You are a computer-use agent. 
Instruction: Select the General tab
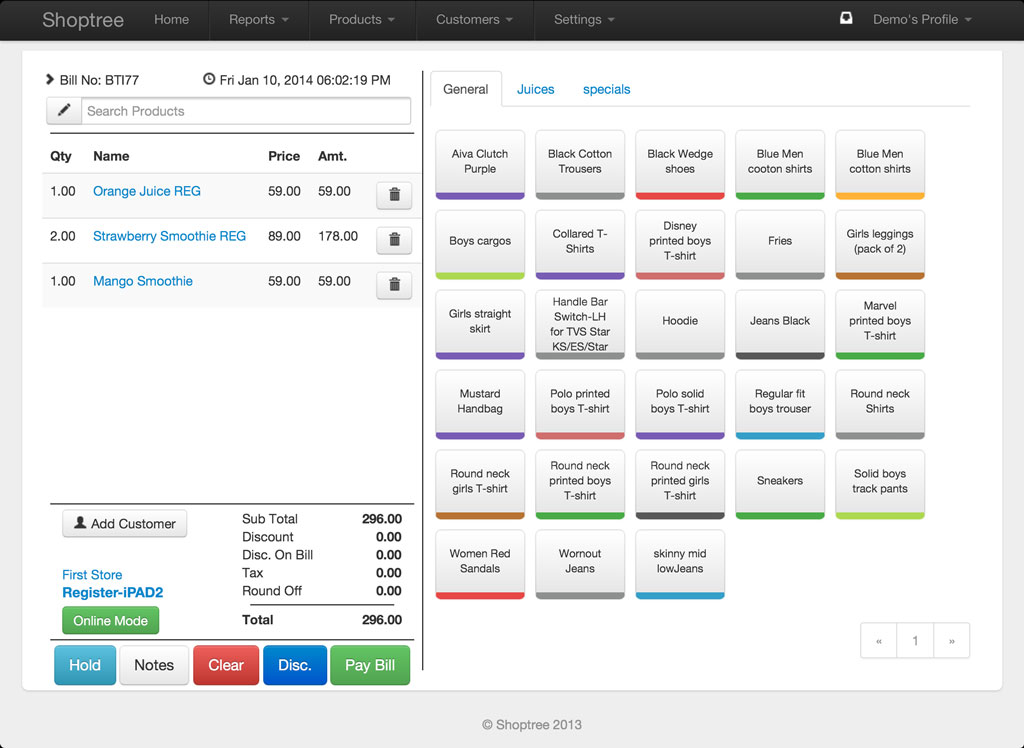click(x=466, y=89)
